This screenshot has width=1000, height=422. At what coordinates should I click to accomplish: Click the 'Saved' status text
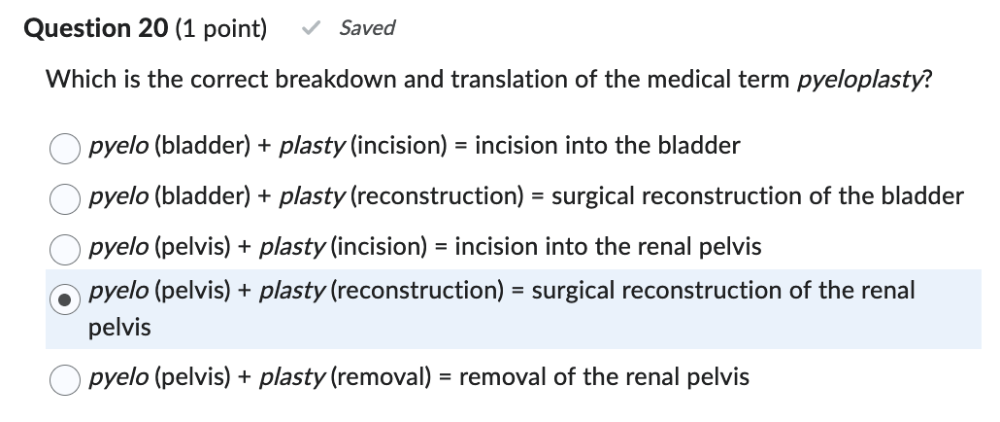pos(367,29)
